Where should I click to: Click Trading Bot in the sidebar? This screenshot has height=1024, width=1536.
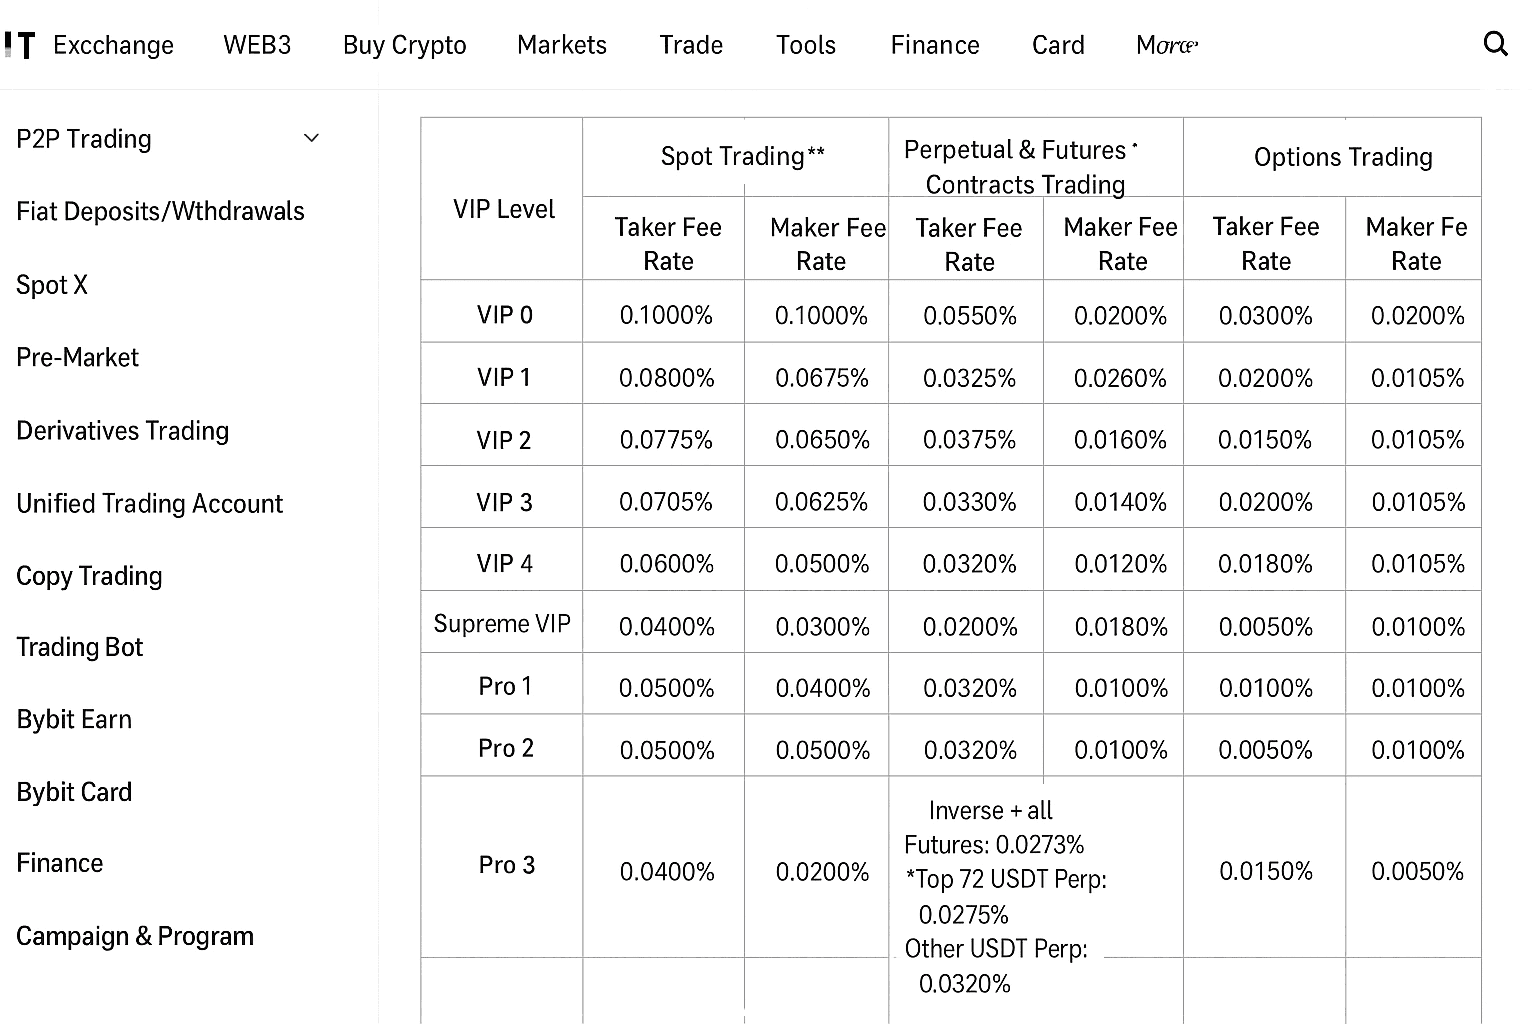79,647
